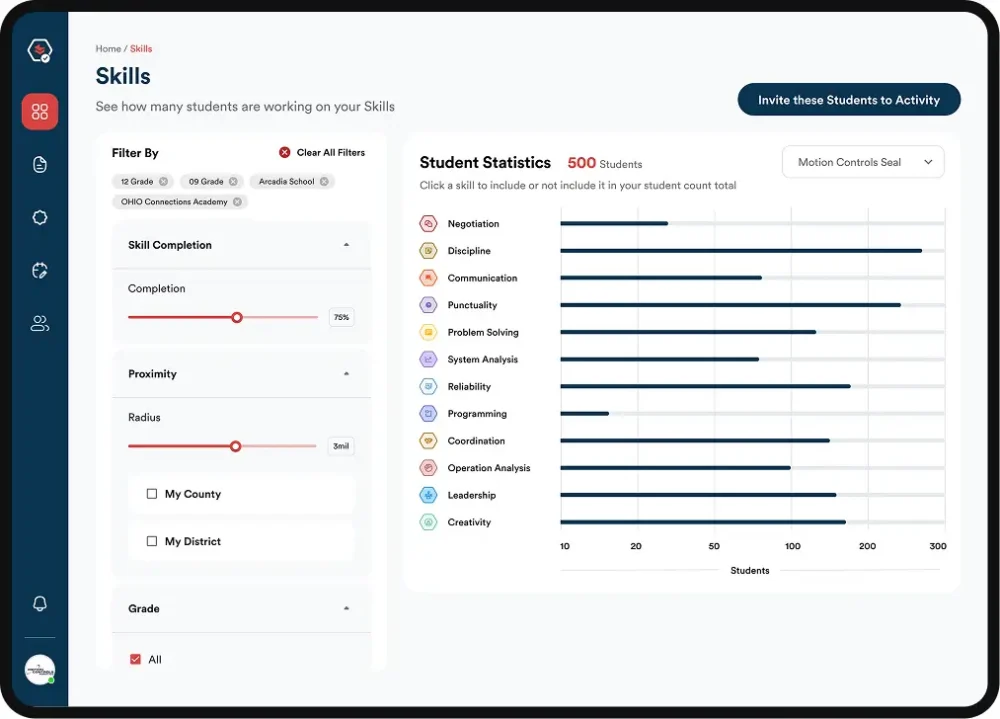Open the dashboard grid icon in sidebar
The image size is (1000, 719).
pos(40,112)
